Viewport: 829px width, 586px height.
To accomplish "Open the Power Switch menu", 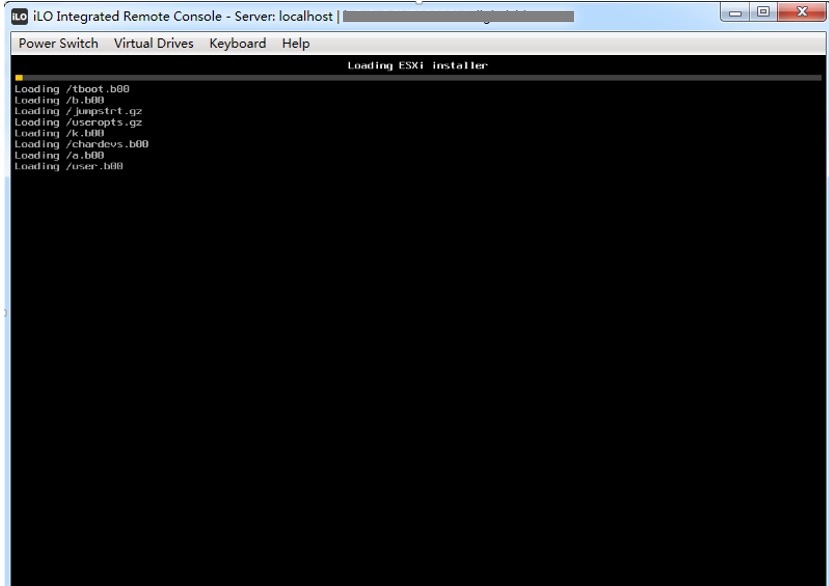I will 58,43.
